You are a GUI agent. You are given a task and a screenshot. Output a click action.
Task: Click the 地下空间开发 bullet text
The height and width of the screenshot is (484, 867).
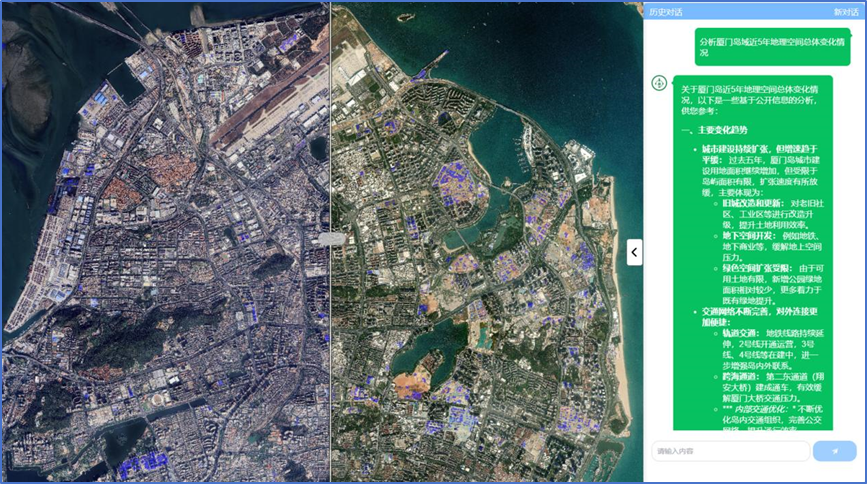click(748, 236)
